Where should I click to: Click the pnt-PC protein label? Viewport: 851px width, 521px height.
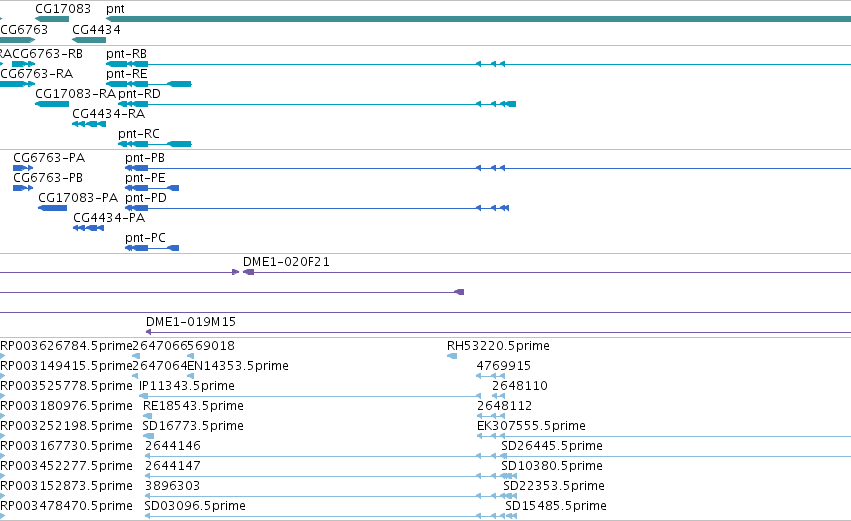(145, 238)
